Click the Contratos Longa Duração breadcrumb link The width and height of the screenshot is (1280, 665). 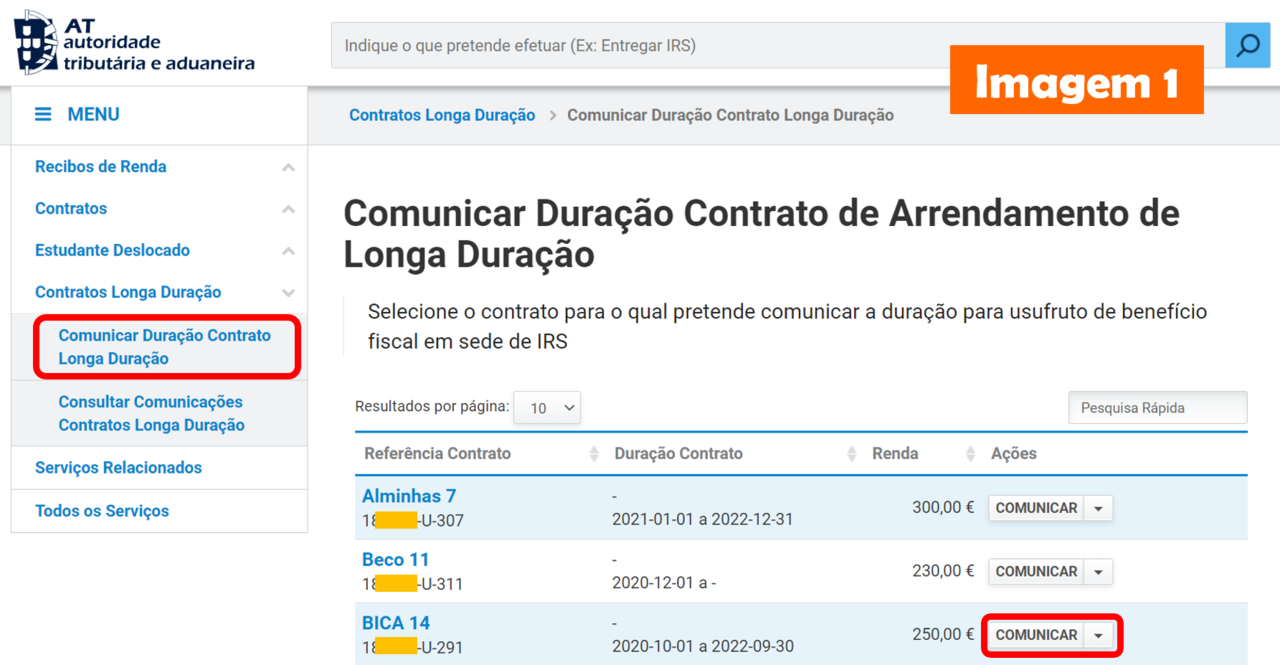441,115
